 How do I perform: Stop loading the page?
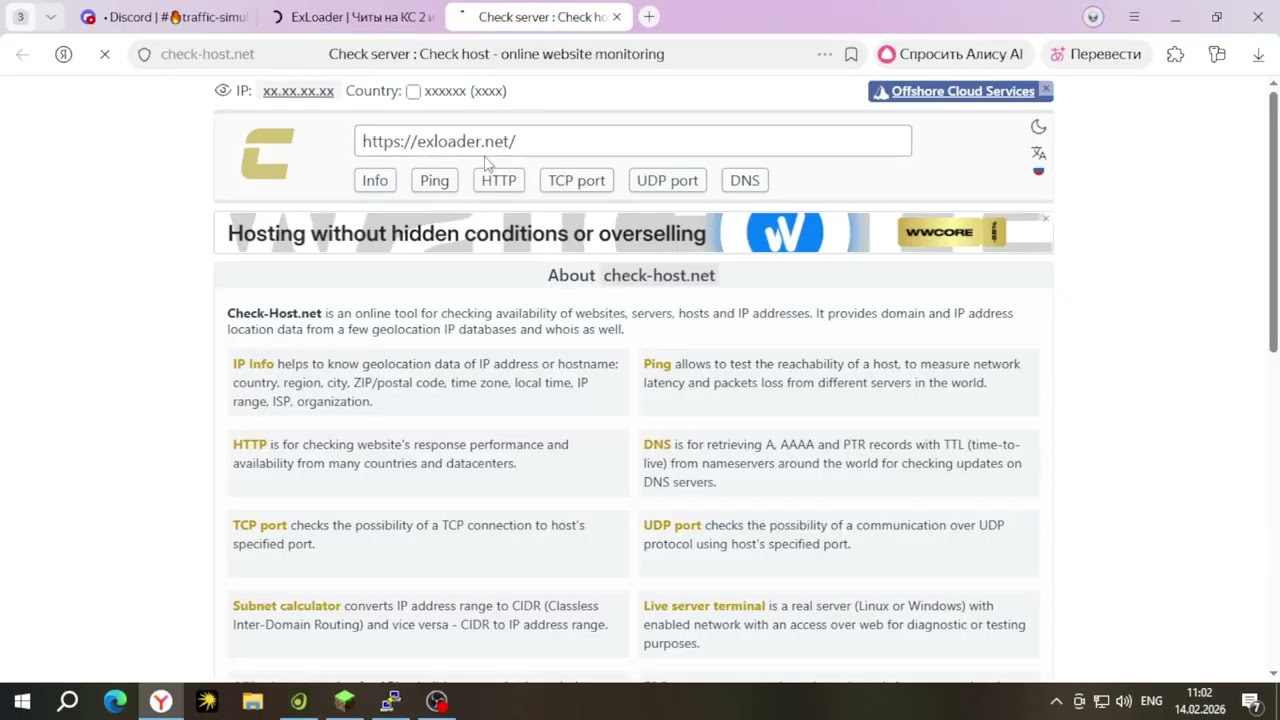click(x=105, y=55)
